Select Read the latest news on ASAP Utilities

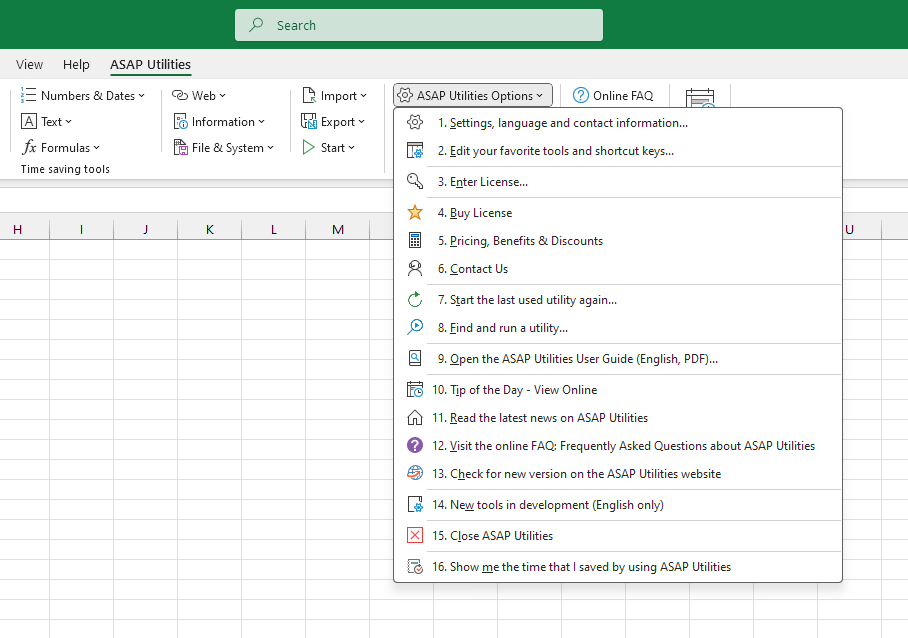pyautogui.click(x=618, y=417)
